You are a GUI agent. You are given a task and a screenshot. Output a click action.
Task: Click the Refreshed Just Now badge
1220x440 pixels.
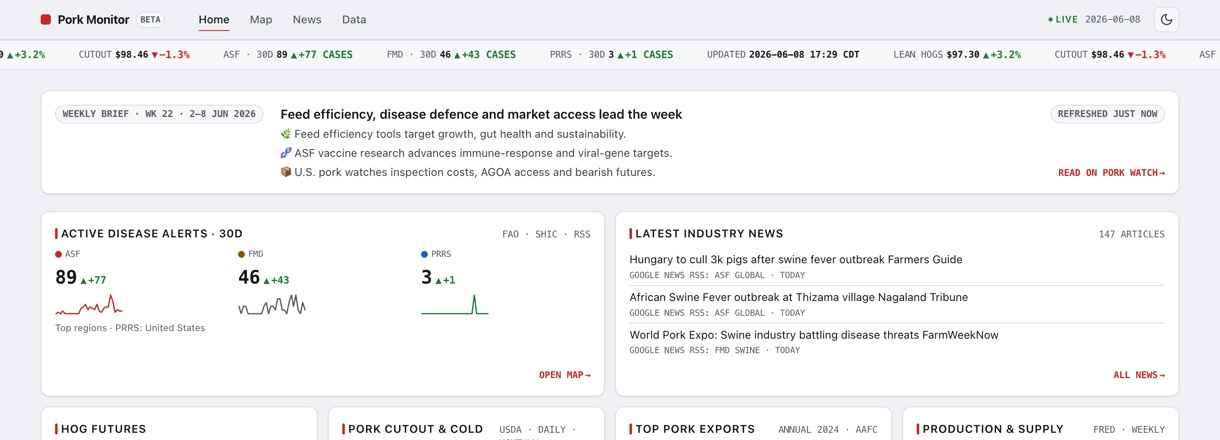click(x=1107, y=114)
